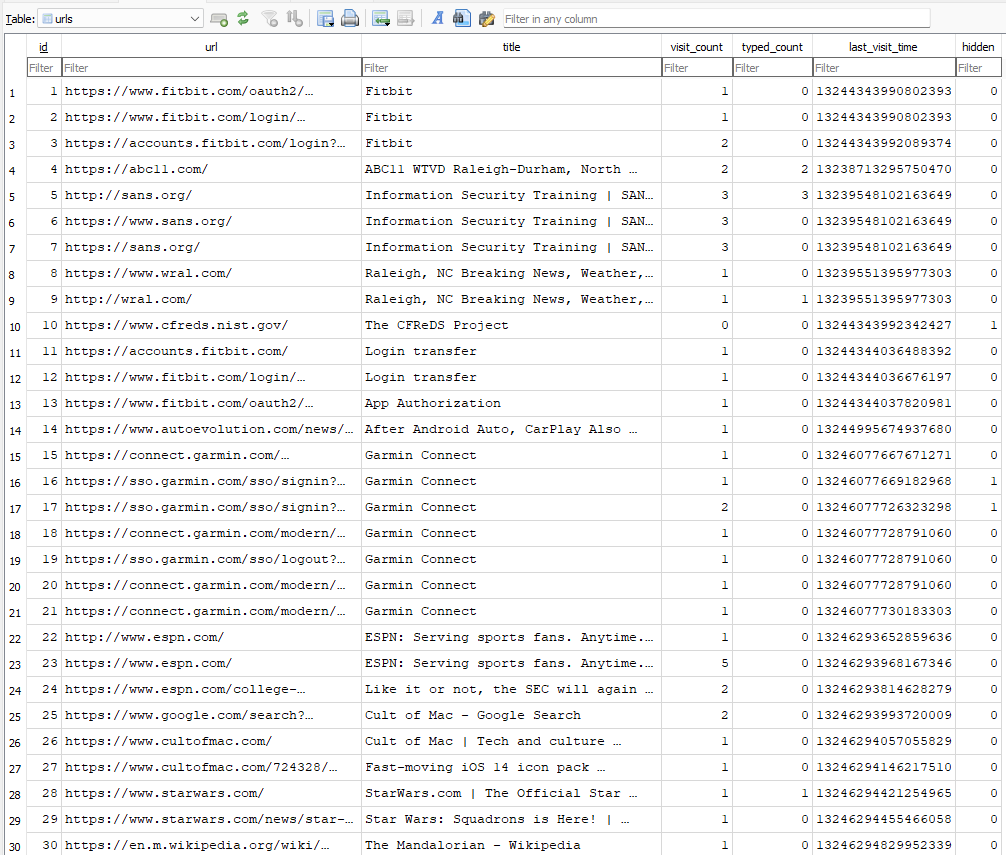This screenshot has height=855, width=1006.
Task: Select the url cell https://accounts.fitbit.com/login?
Action: tap(212, 143)
